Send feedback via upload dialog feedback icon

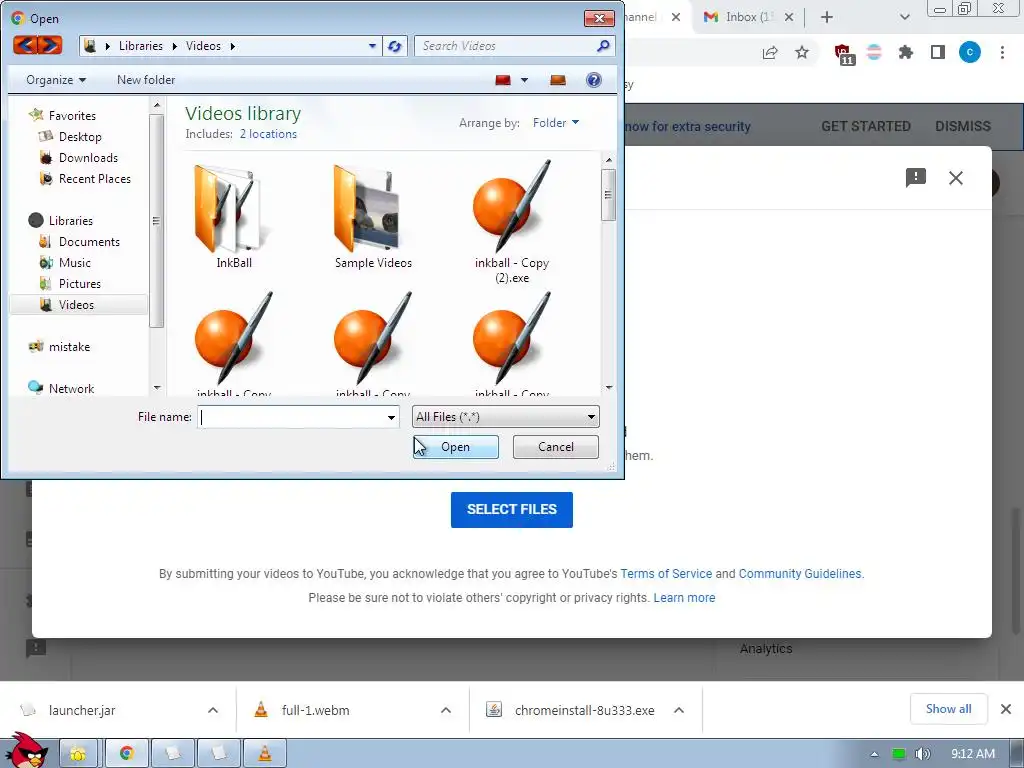coord(916,178)
